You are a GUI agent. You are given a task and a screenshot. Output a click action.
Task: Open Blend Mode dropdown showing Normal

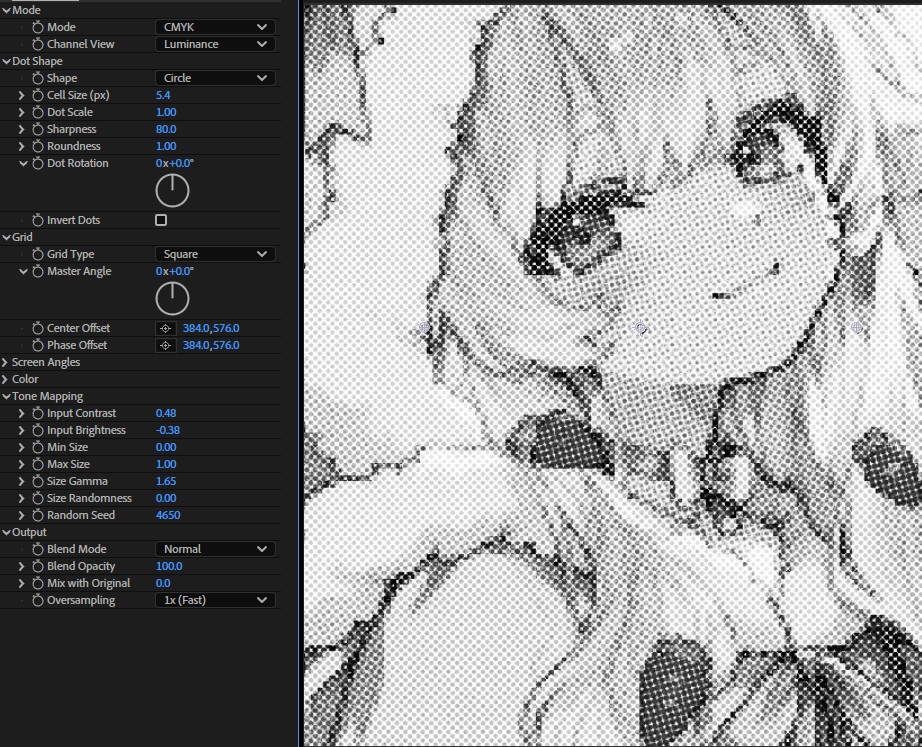215,549
